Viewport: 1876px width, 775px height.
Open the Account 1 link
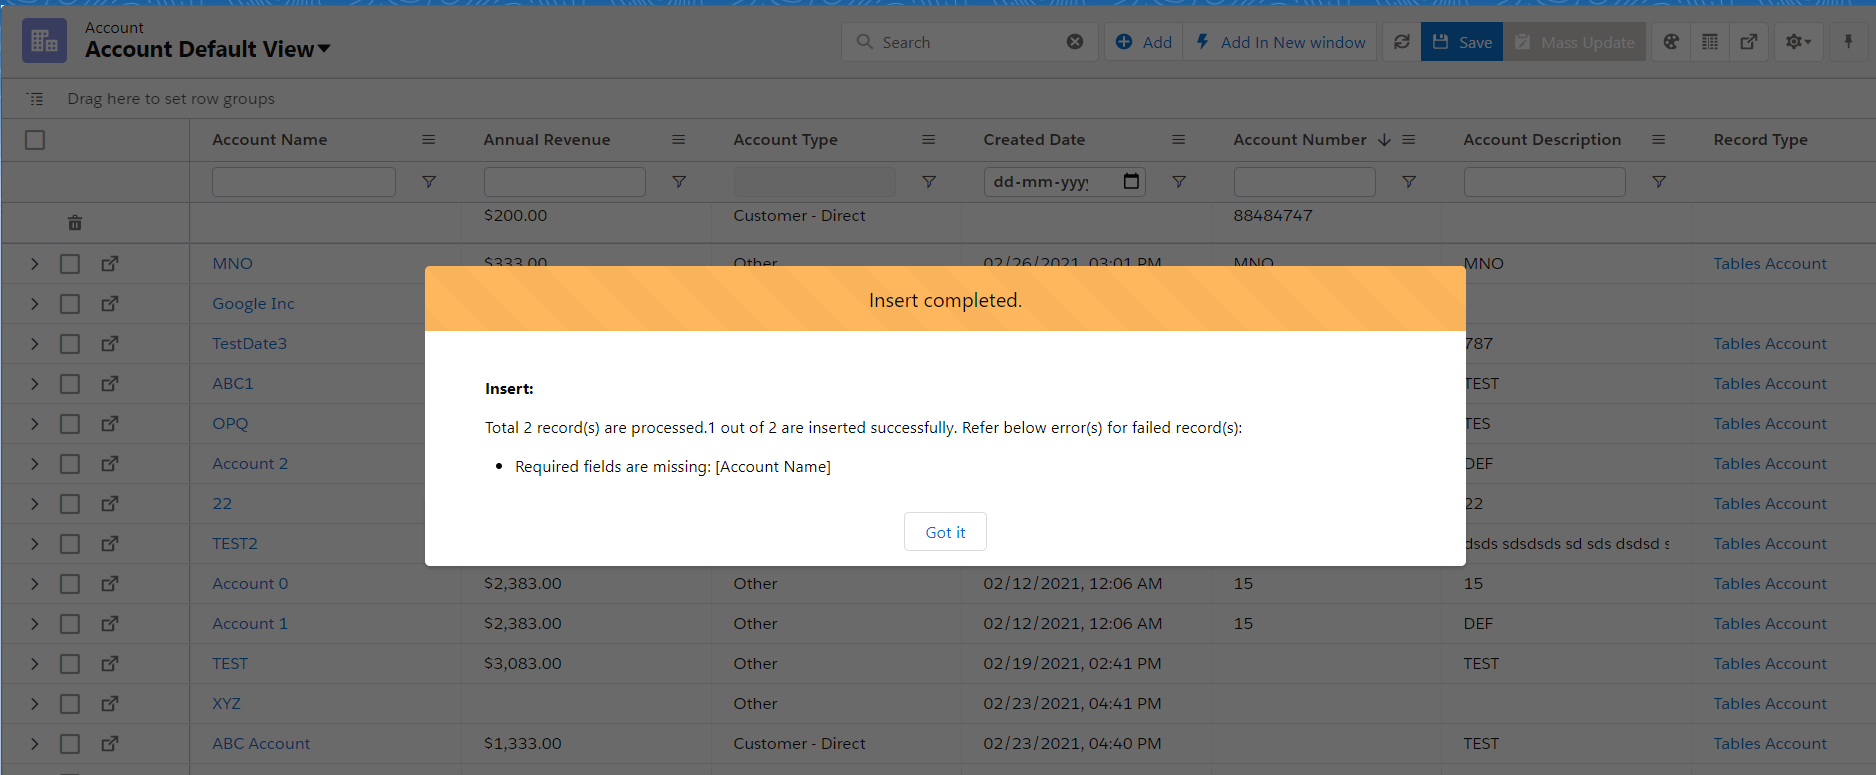click(x=250, y=624)
